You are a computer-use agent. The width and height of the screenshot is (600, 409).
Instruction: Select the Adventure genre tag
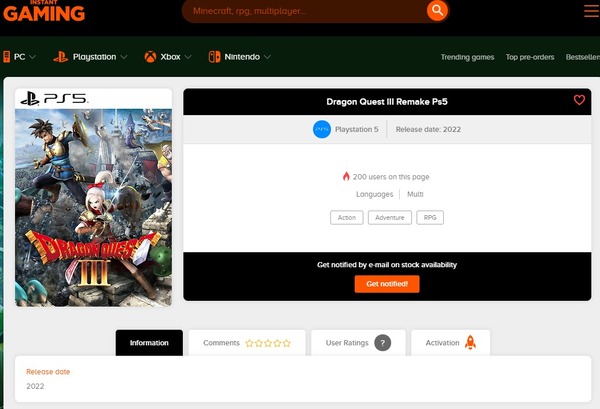[x=390, y=217]
